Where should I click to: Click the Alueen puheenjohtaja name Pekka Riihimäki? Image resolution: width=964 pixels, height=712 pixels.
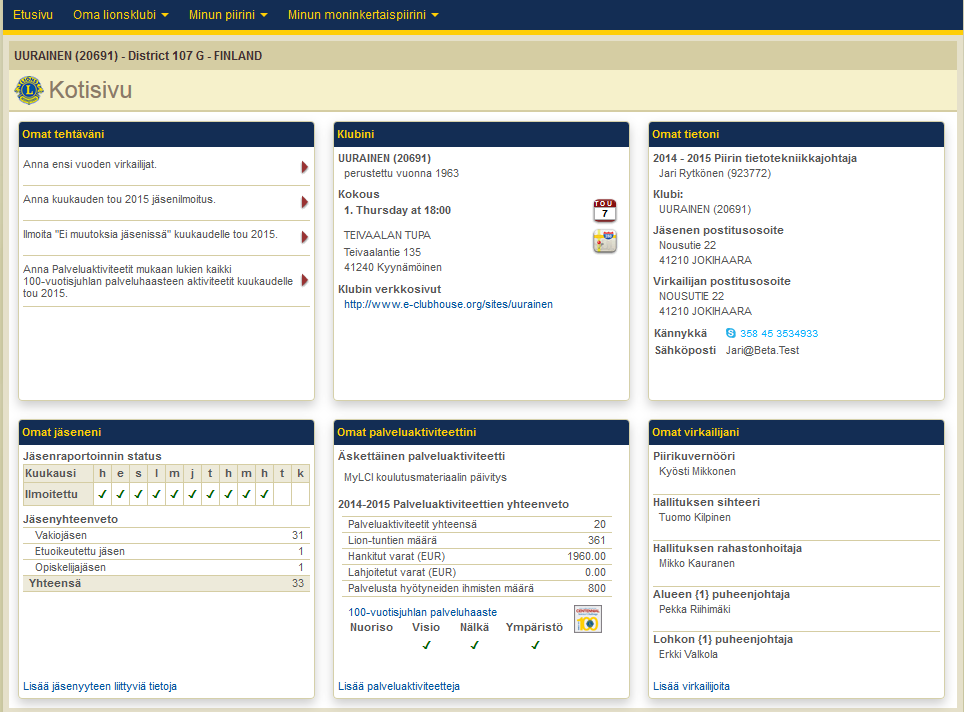(x=695, y=610)
